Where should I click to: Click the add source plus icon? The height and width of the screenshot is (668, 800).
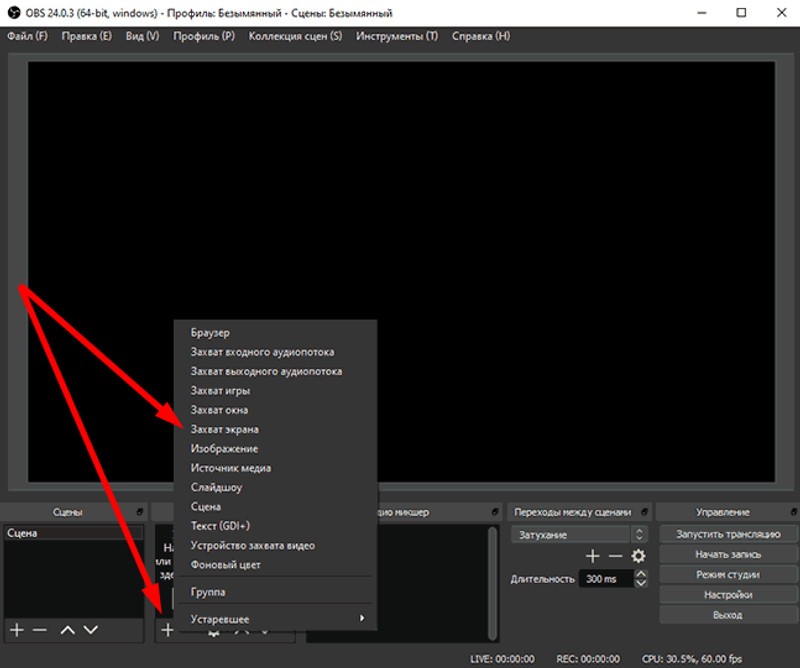click(x=168, y=630)
